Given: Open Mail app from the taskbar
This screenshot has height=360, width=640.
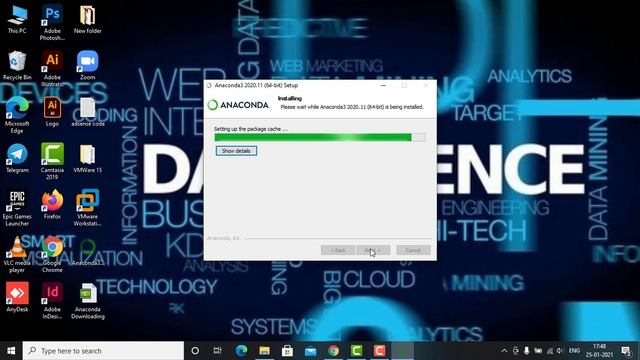Looking at the screenshot, I should pyautogui.click(x=311, y=351).
